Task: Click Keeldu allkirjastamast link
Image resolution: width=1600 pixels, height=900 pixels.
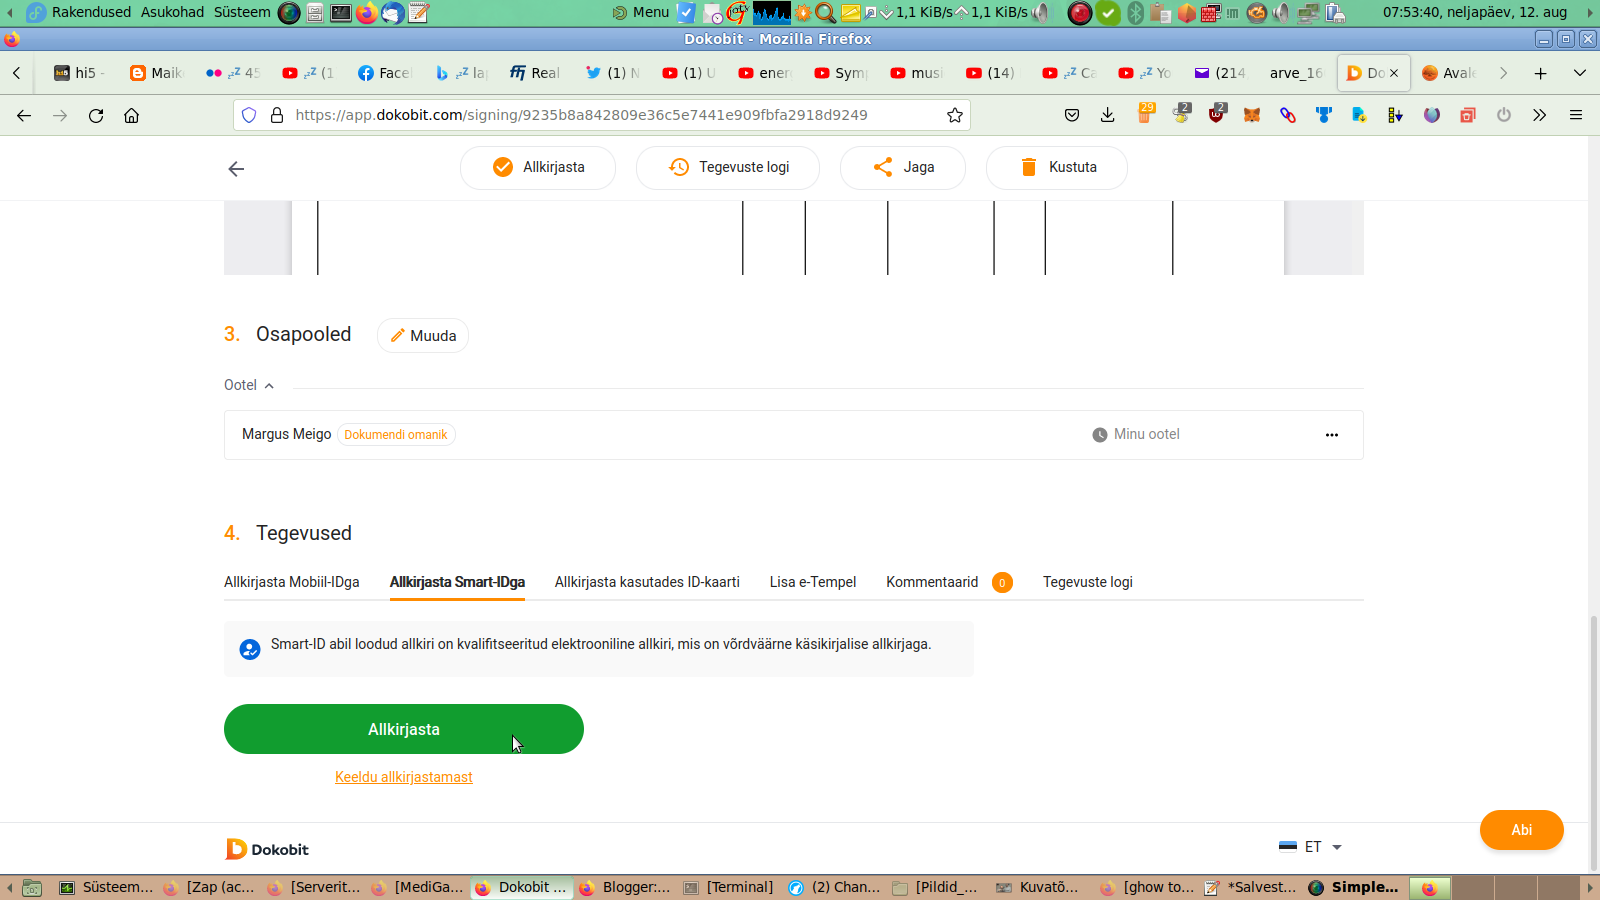Action: click(404, 777)
